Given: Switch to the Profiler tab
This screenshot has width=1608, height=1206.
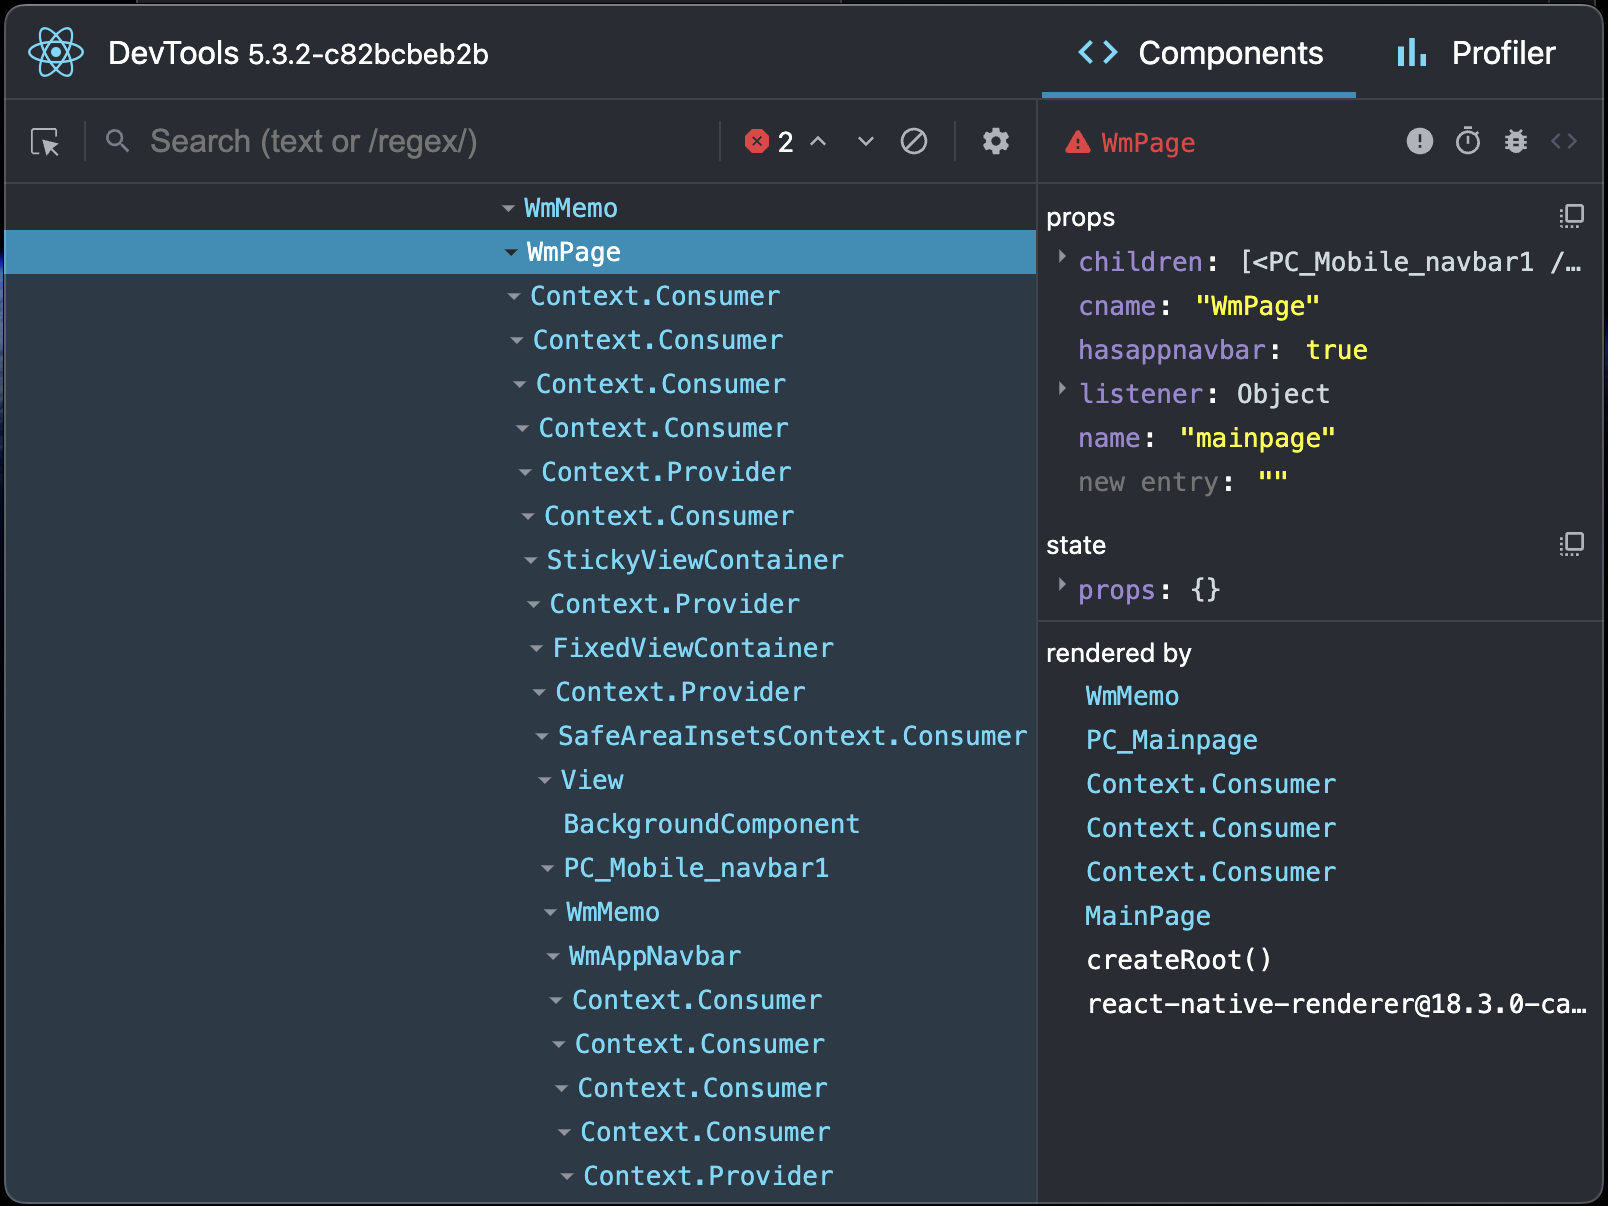Looking at the screenshot, I should point(1476,53).
